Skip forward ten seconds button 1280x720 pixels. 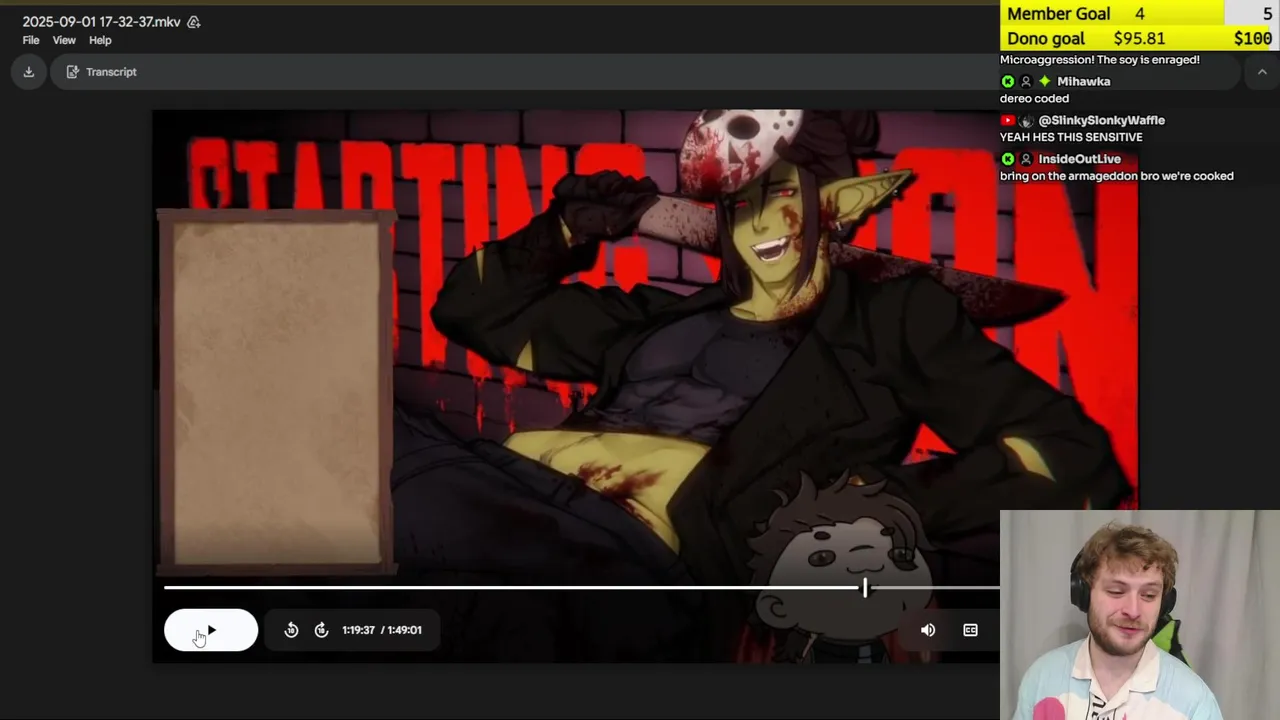tap(321, 630)
